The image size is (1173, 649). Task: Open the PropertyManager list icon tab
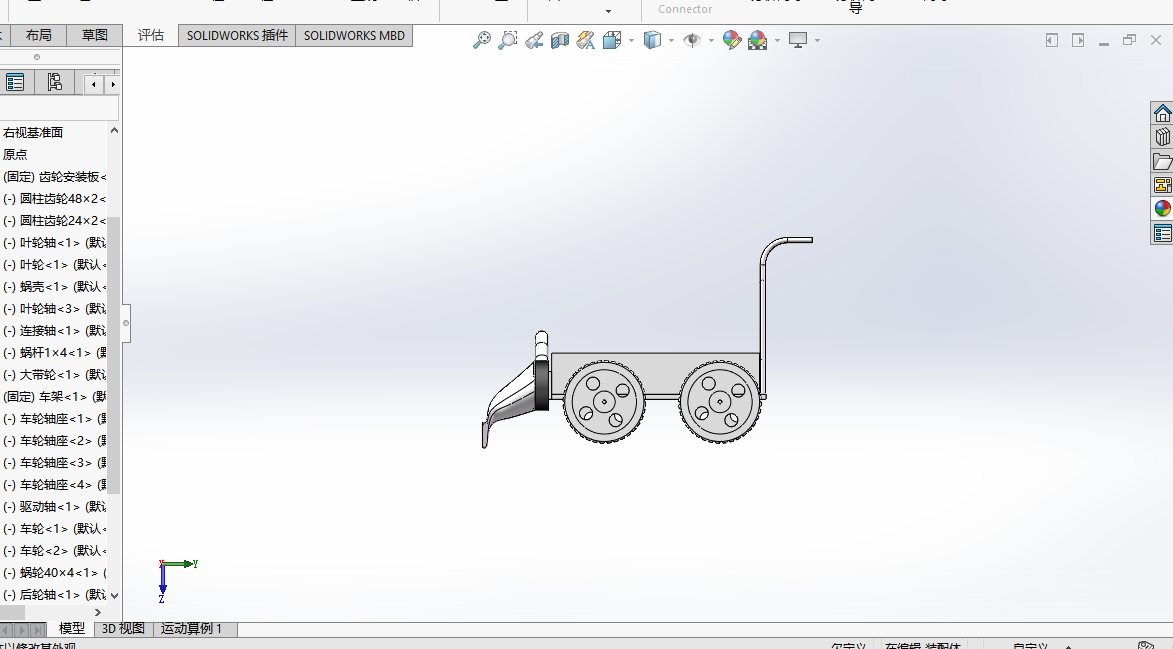pyautogui.click(x=15, y=82)
